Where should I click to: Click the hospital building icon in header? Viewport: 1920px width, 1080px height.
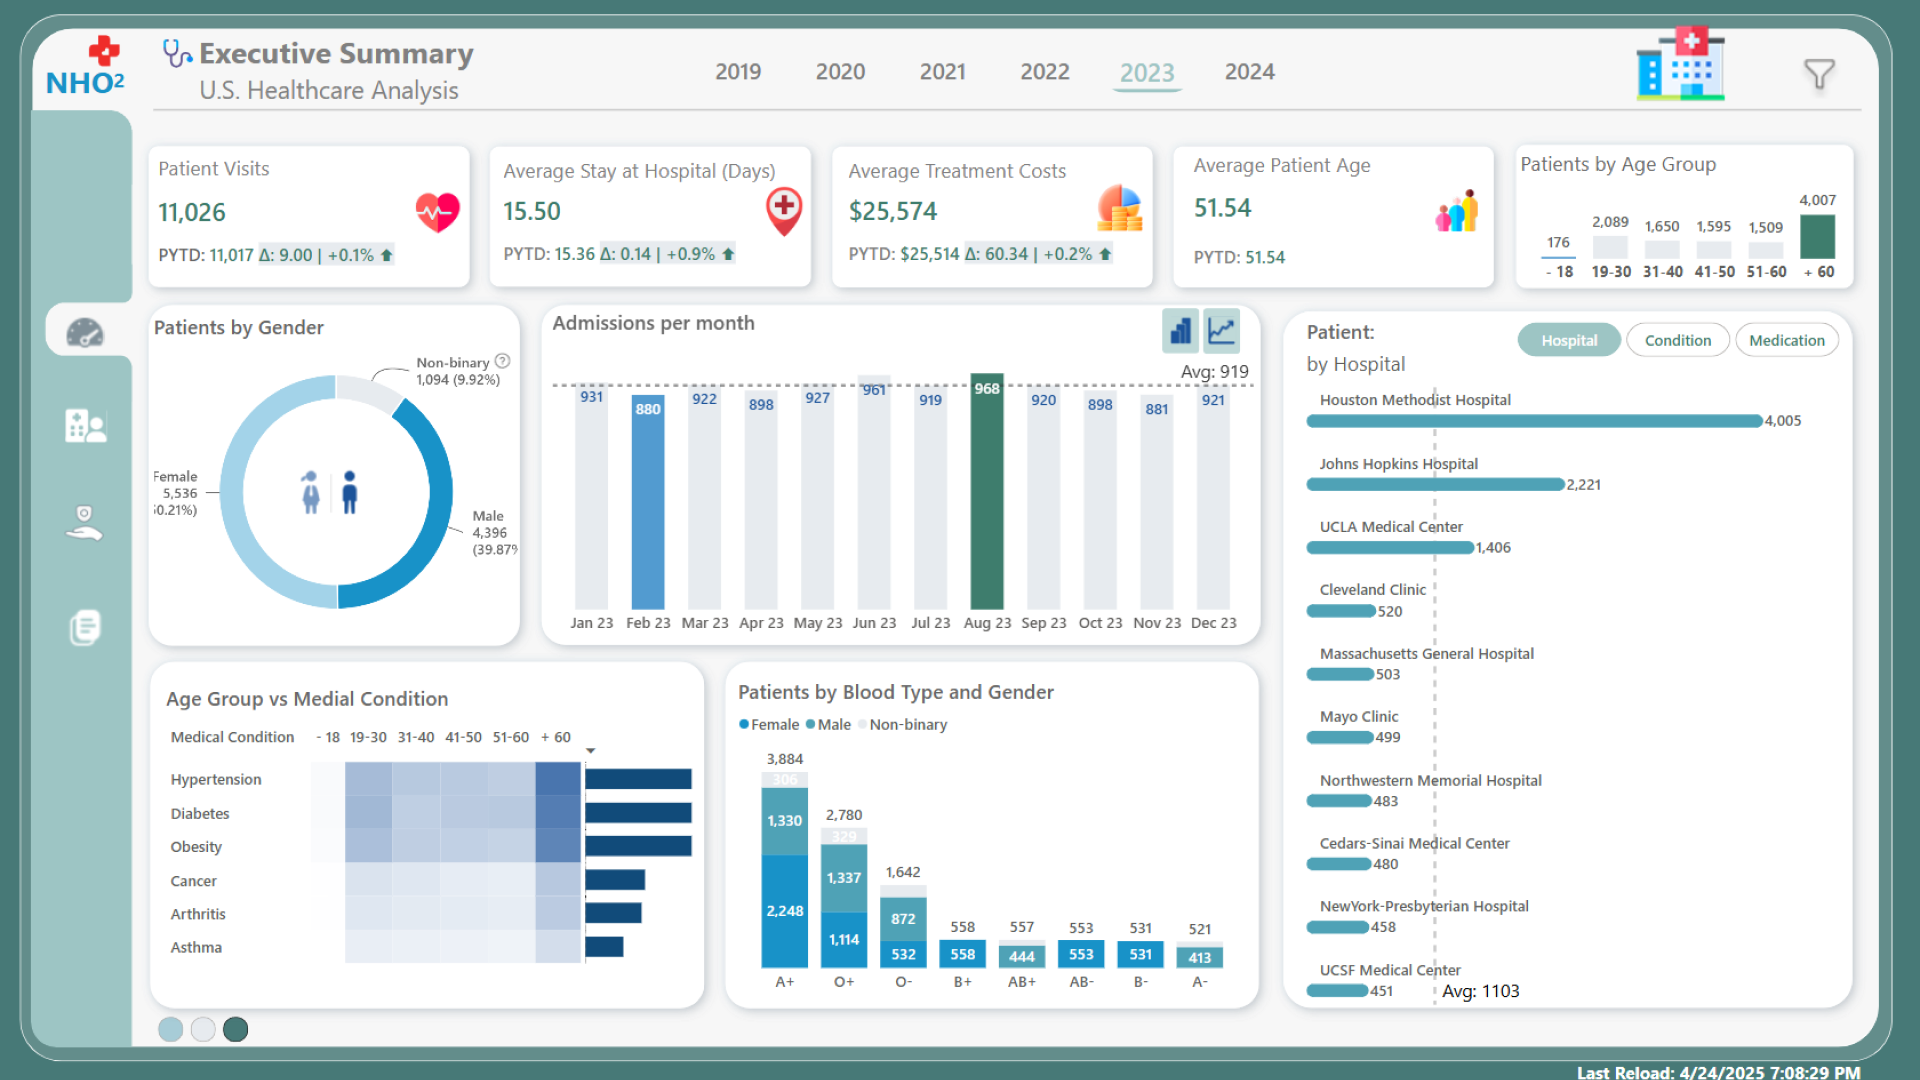pos(1680,65)
